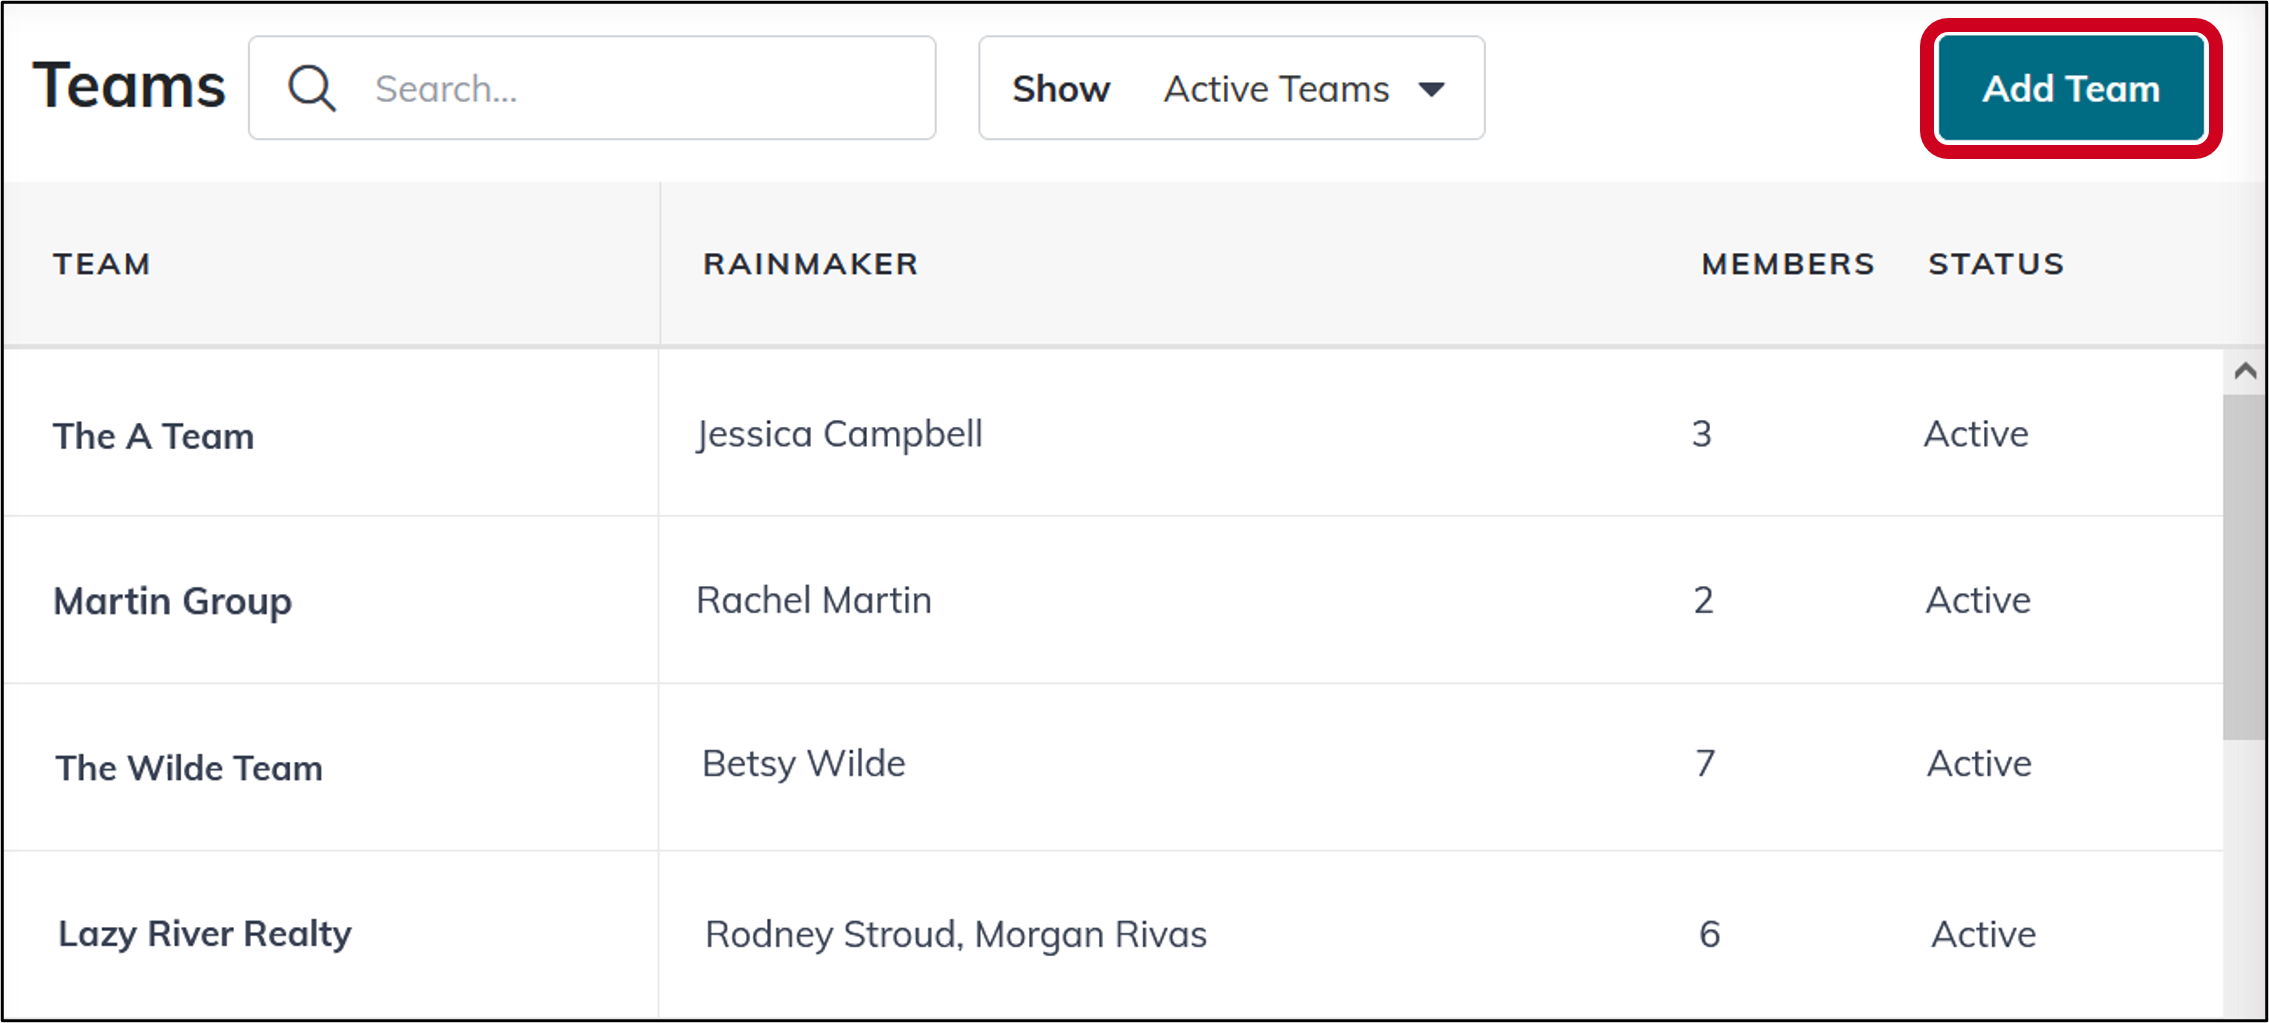Screen dimensions: 2269x1023
Task: Click rainmaker Jessica Campbell
Action: 840,434
